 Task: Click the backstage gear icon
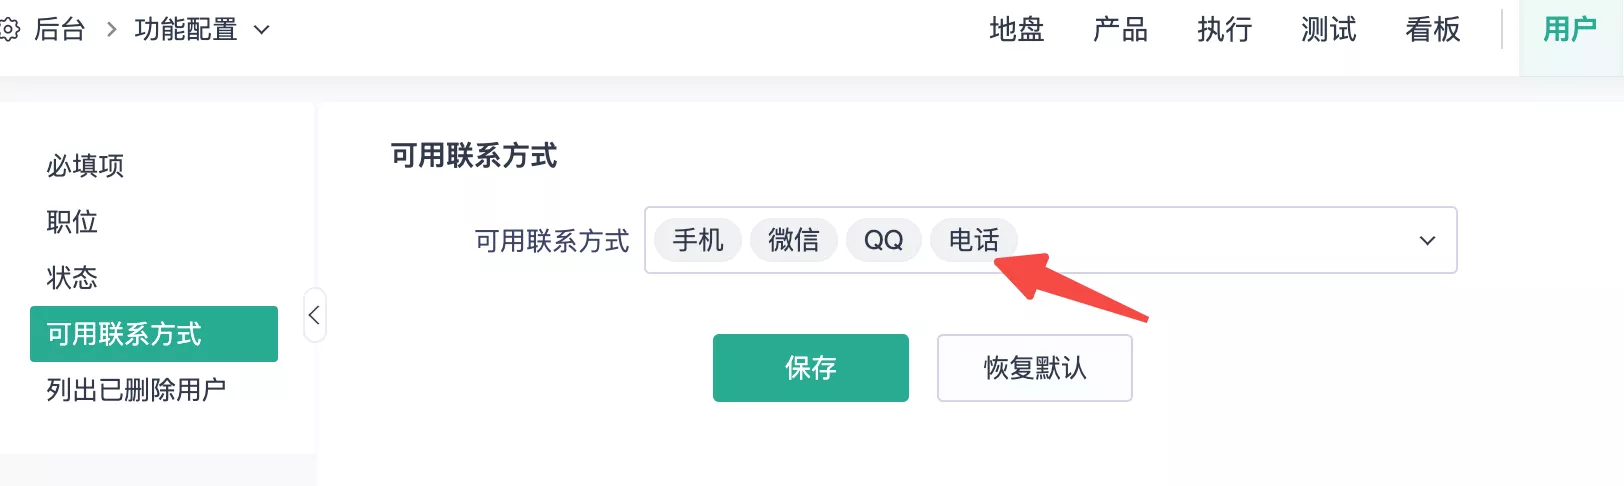tap(9, 30)
